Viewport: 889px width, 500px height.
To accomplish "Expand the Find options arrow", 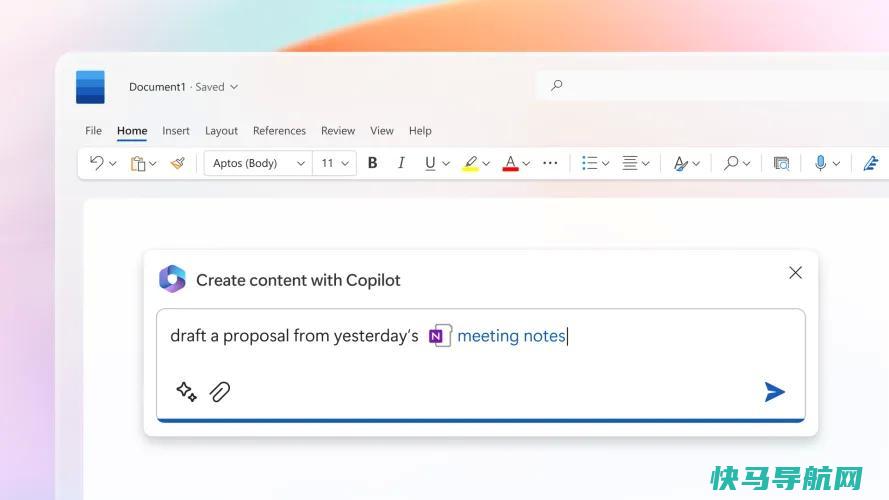I will [747, 164].
